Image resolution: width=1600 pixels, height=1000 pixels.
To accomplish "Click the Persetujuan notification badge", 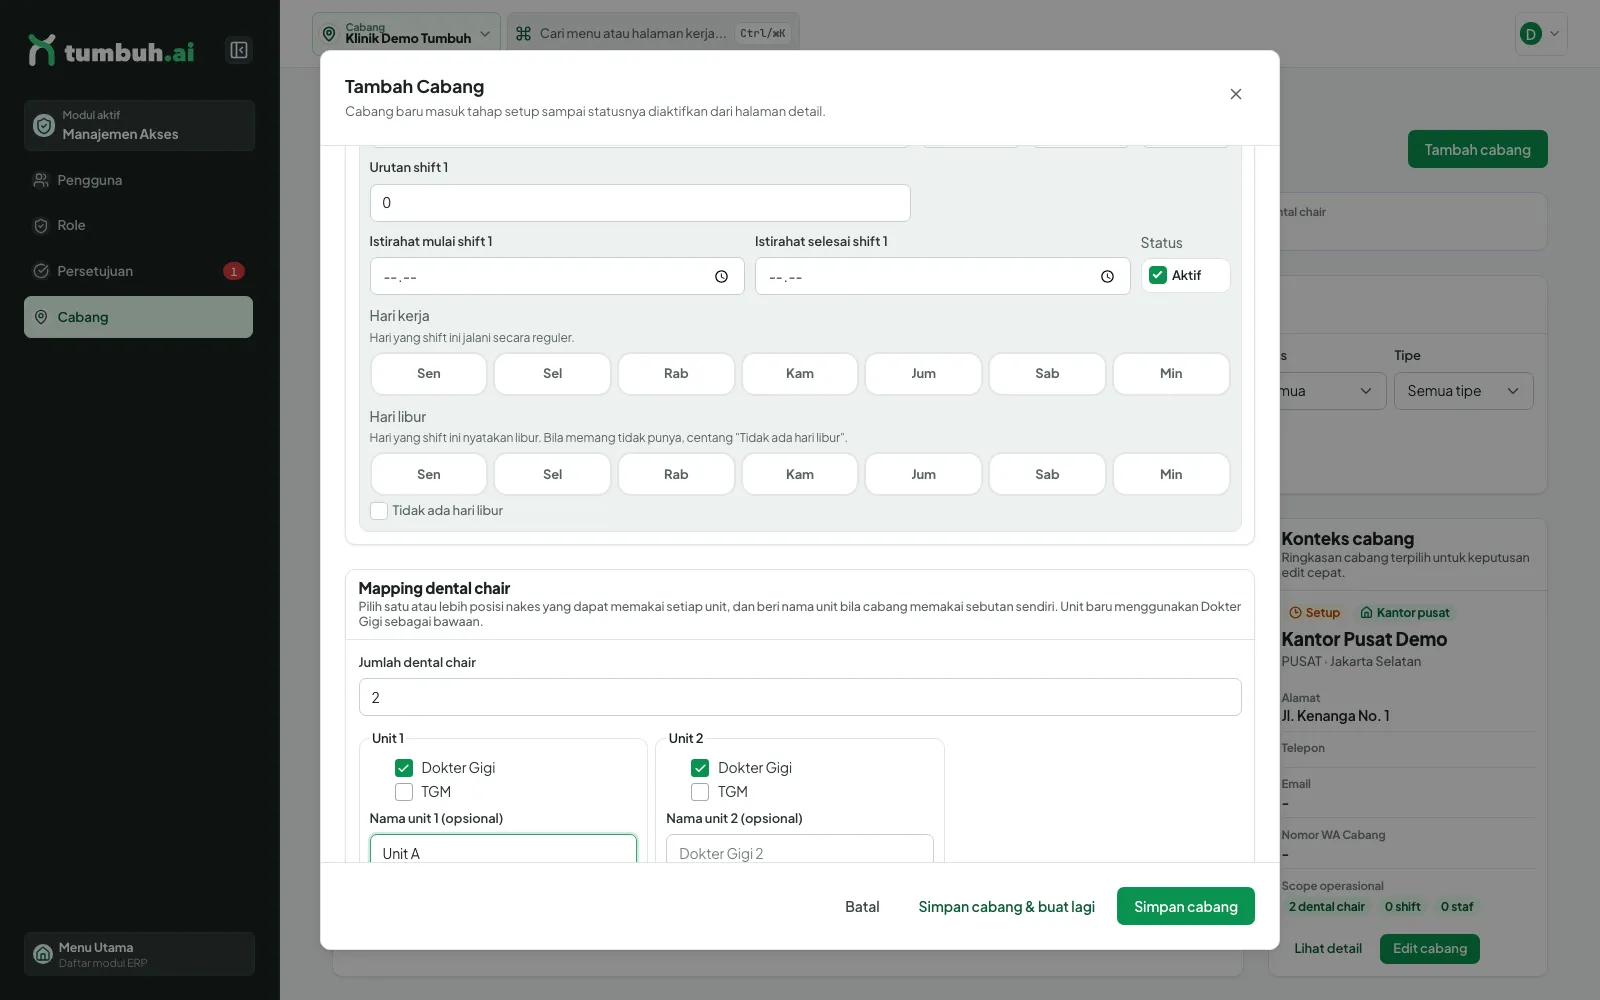I will pyautogui.click(x=234, y=271).
